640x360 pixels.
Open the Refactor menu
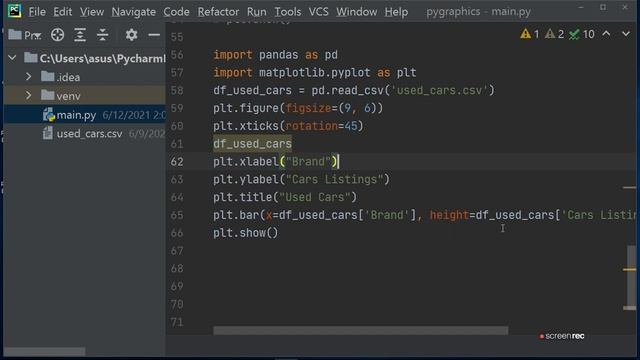[218, 12]
